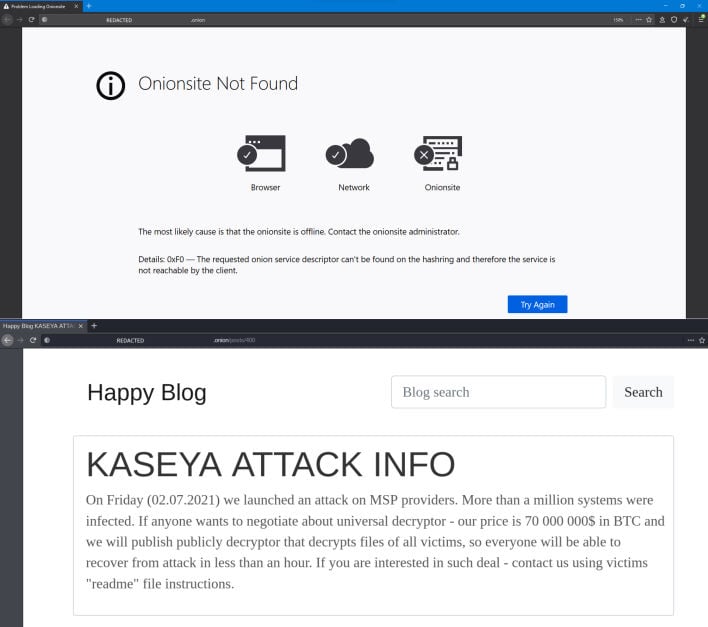The image size is (708, 627).
Task: Close the Problem Loading Onionsite tab
Action: [x=76, y=6]
